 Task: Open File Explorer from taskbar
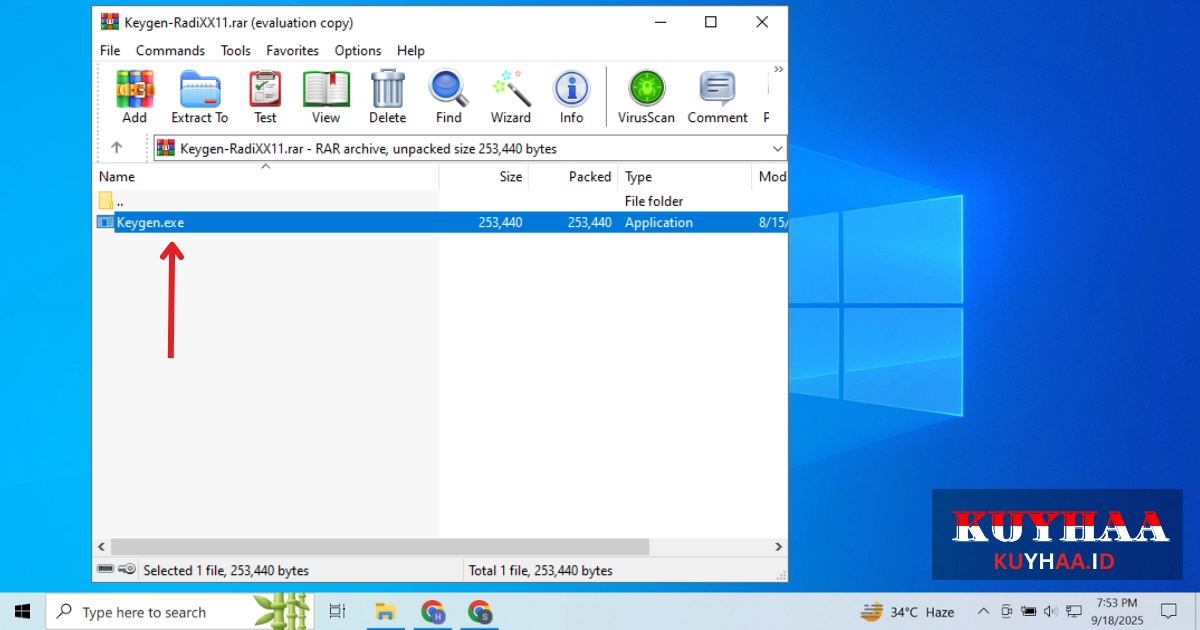(x=384, y=611)
